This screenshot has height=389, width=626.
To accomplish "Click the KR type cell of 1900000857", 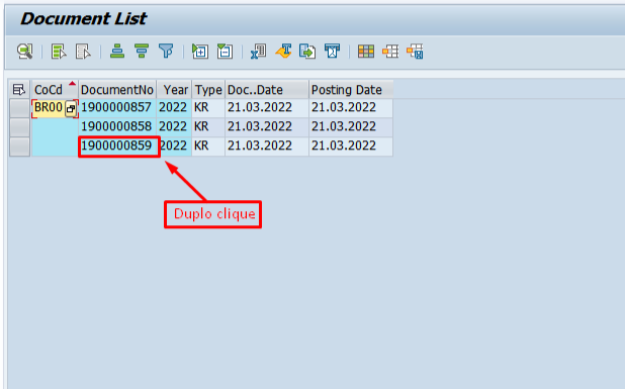I will (208, 107).
